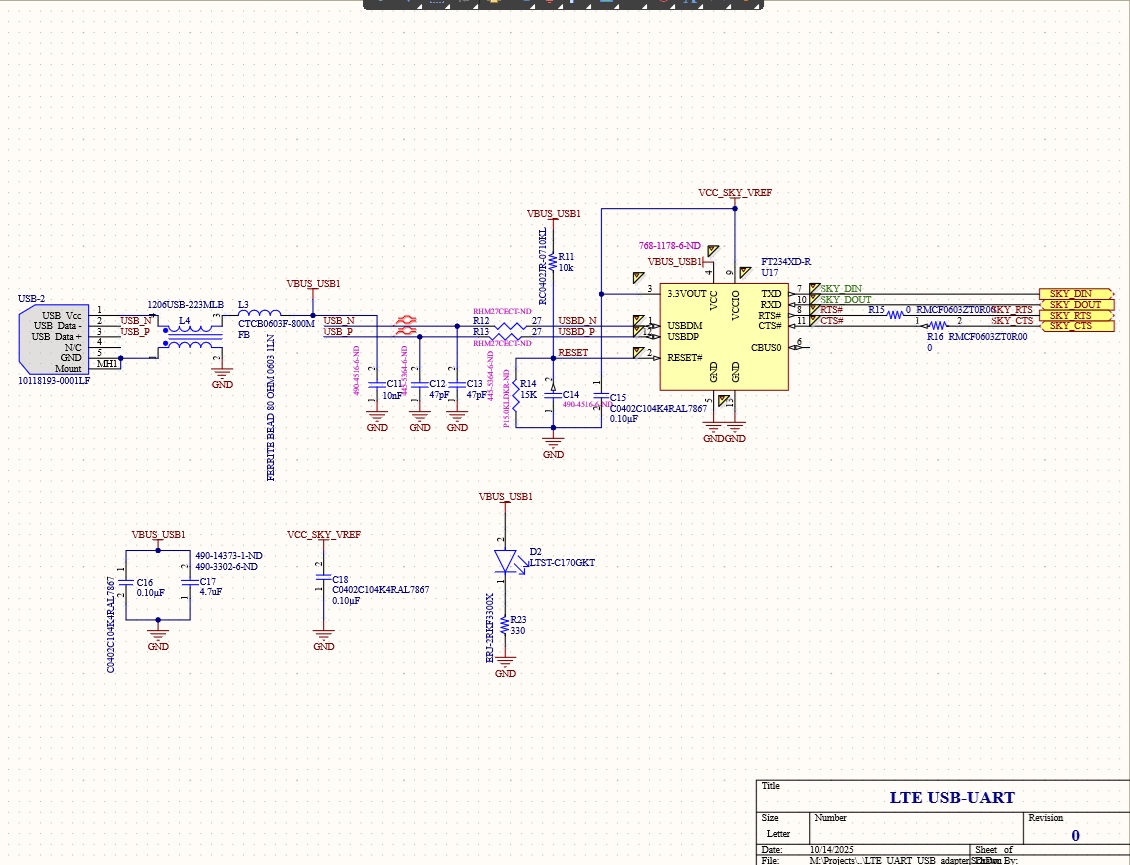Click the GND symbol below L4 choke

[x=221, y=378]
